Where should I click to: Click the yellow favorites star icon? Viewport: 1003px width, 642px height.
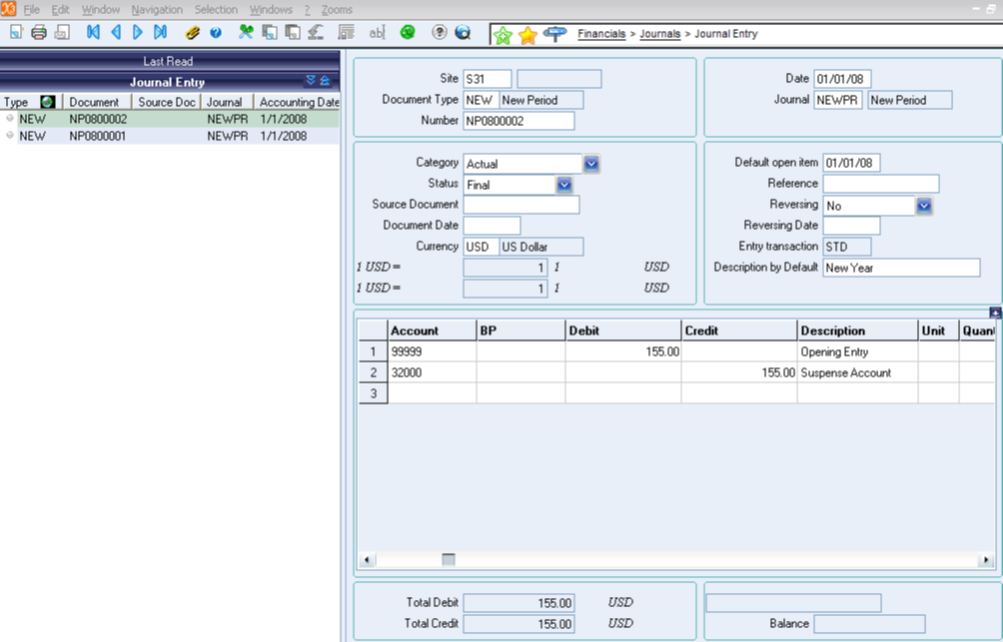coord(528,35)
